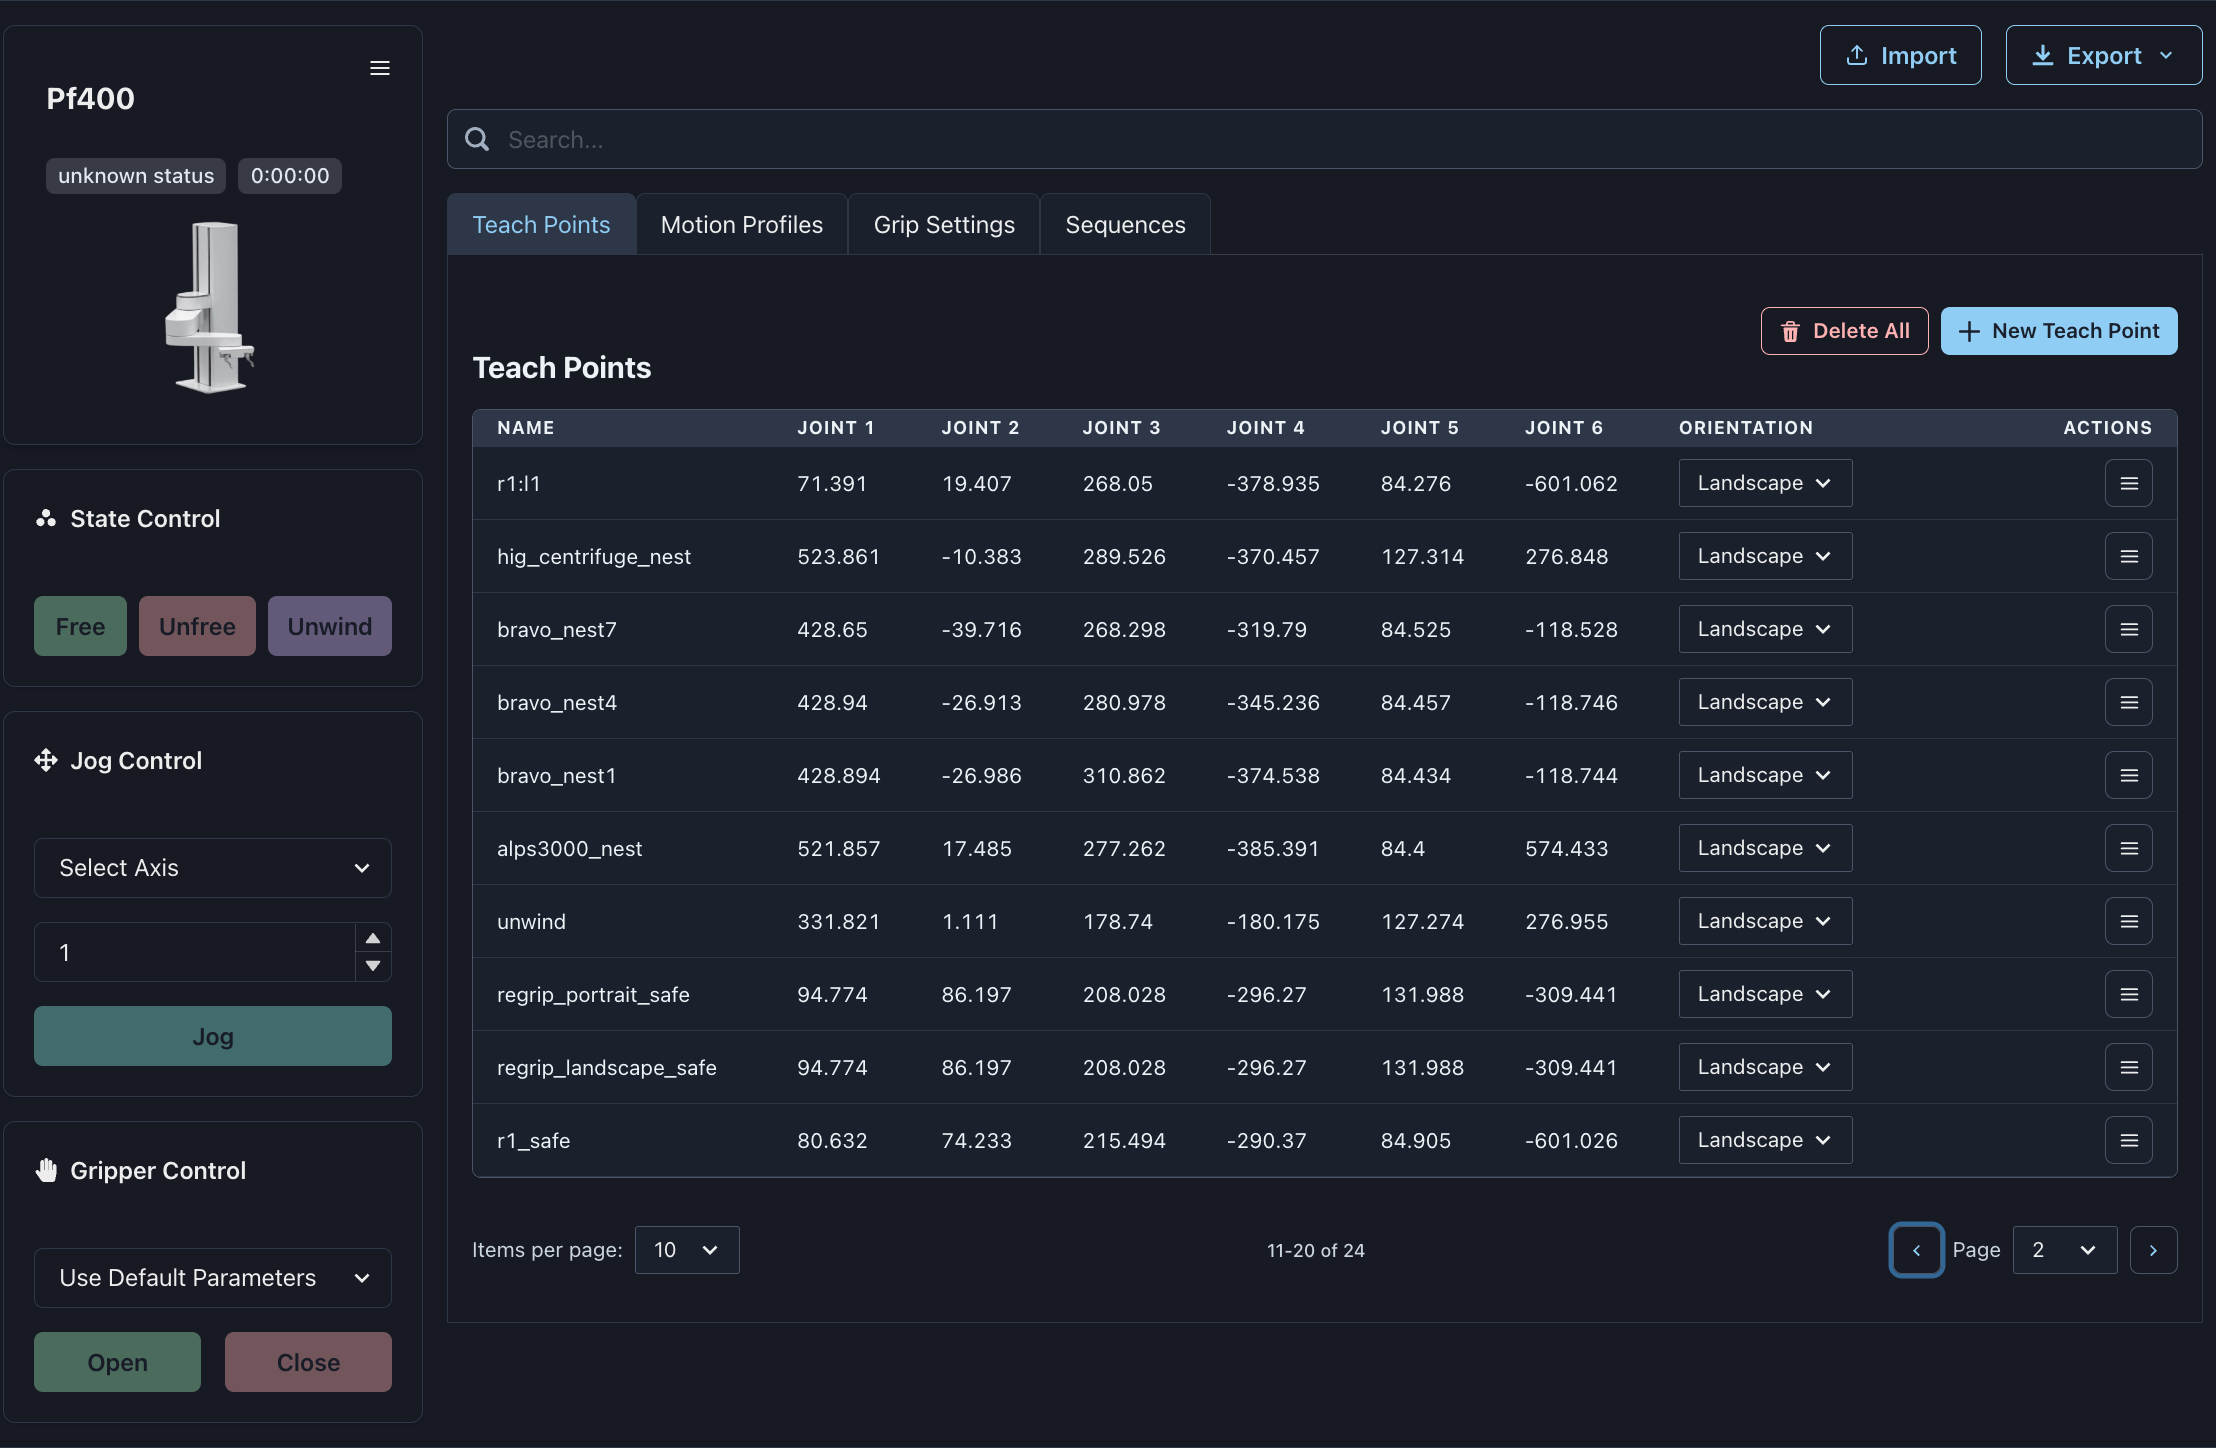This screenshot has height=1448, width=2216.
Task: Decrease jog value with down stepper
Action: (x=373, y=966)
